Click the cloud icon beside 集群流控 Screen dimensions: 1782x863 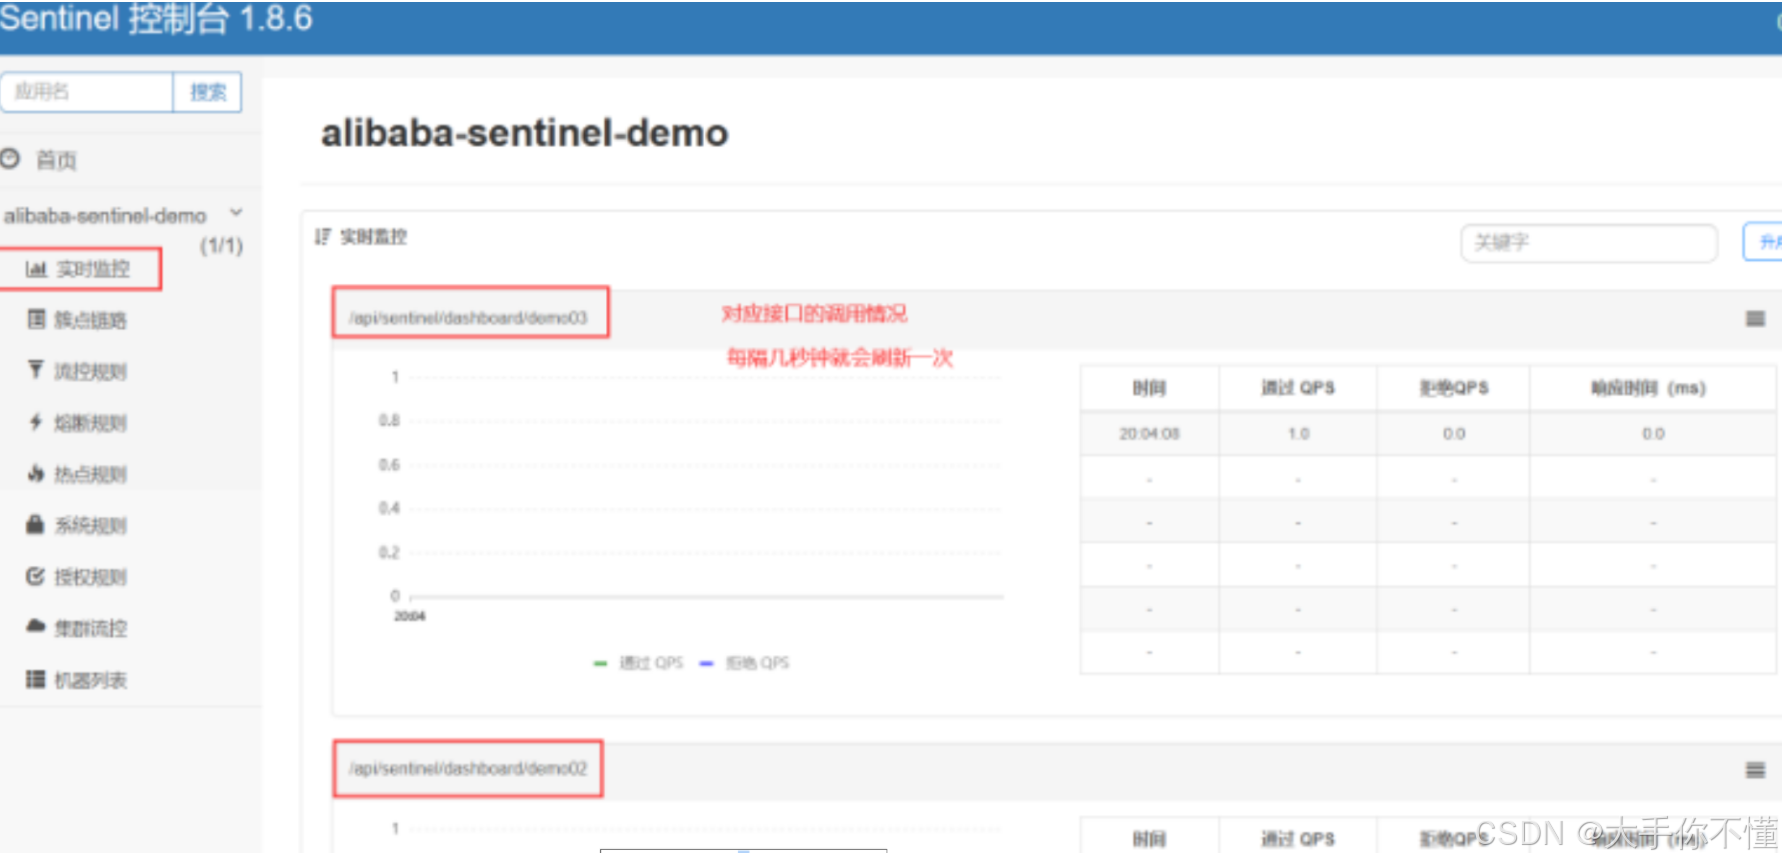(x=36, y=626)
